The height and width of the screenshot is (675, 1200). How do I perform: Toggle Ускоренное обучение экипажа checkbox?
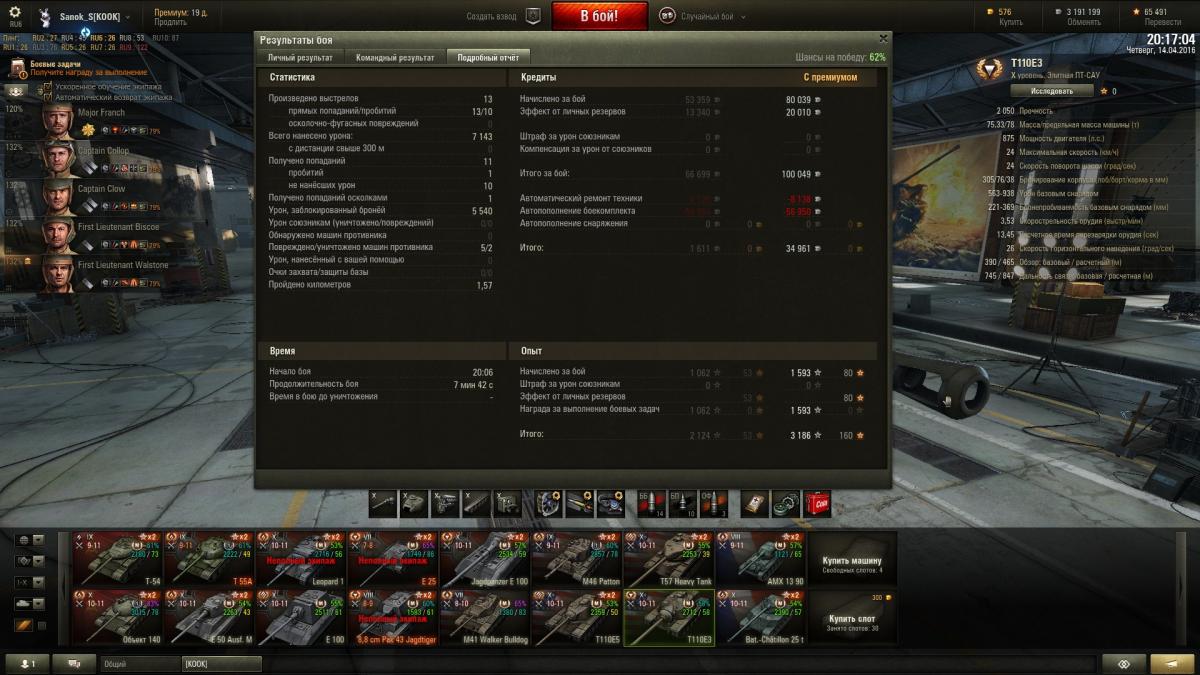point(47,87)
